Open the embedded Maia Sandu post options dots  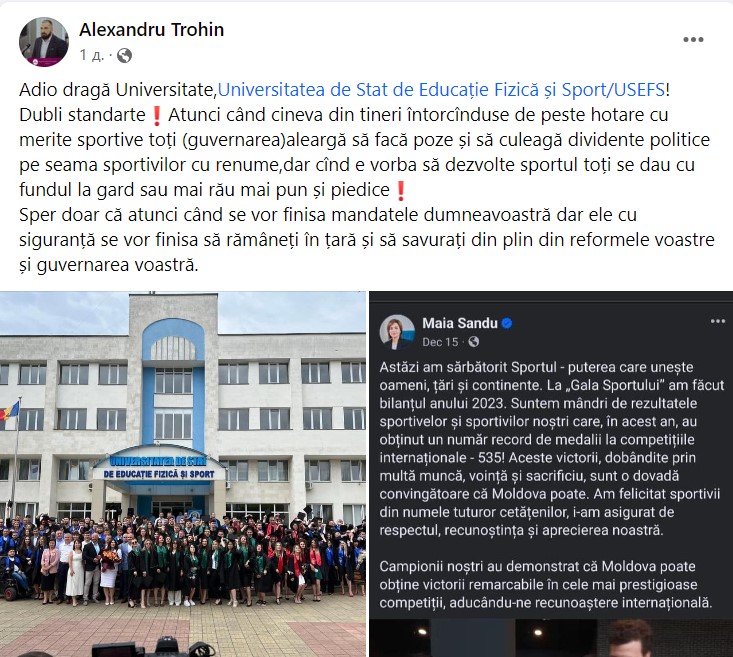(718, 321)
